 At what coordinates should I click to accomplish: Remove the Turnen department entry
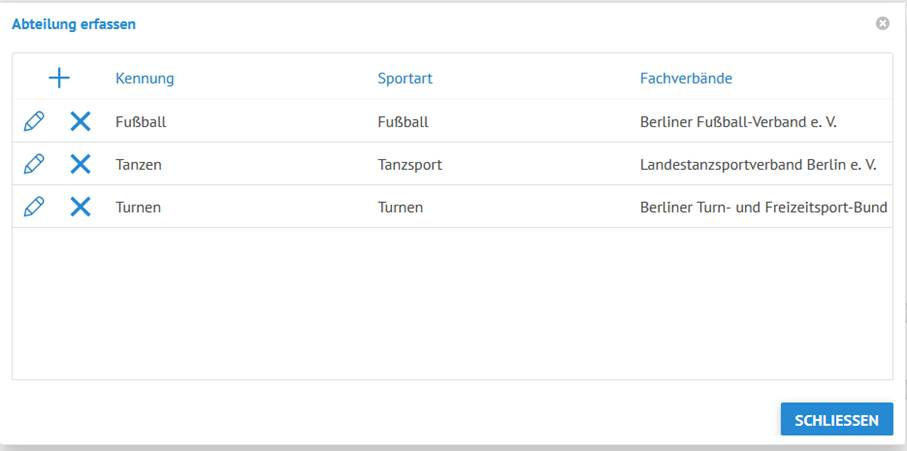click(x=80, y=206)
